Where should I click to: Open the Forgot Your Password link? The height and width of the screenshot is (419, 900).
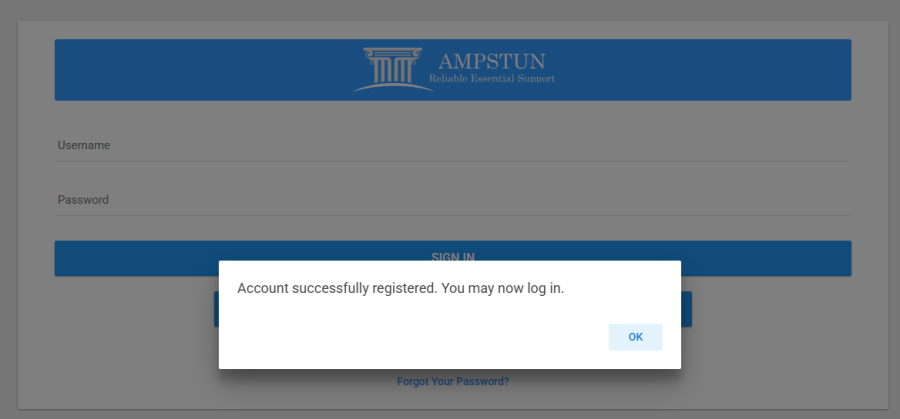click(453, 382)
